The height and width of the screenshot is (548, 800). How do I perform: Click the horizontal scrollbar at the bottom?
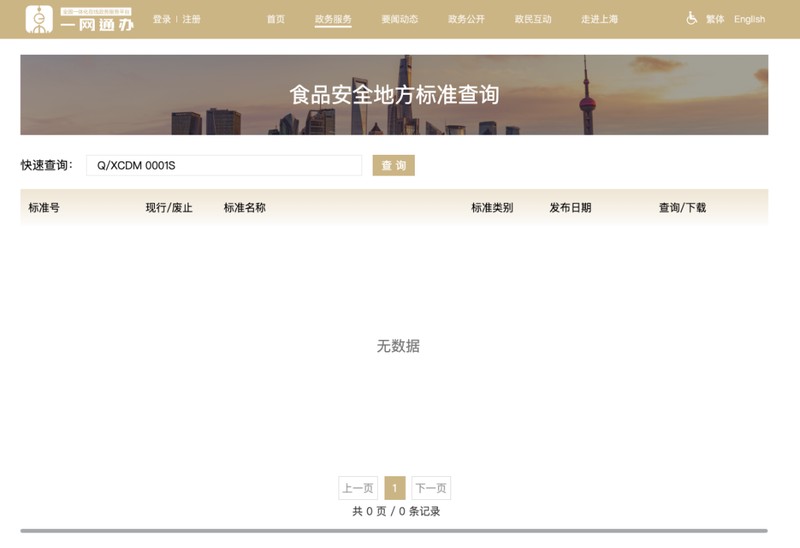click(x=394, y=531)
